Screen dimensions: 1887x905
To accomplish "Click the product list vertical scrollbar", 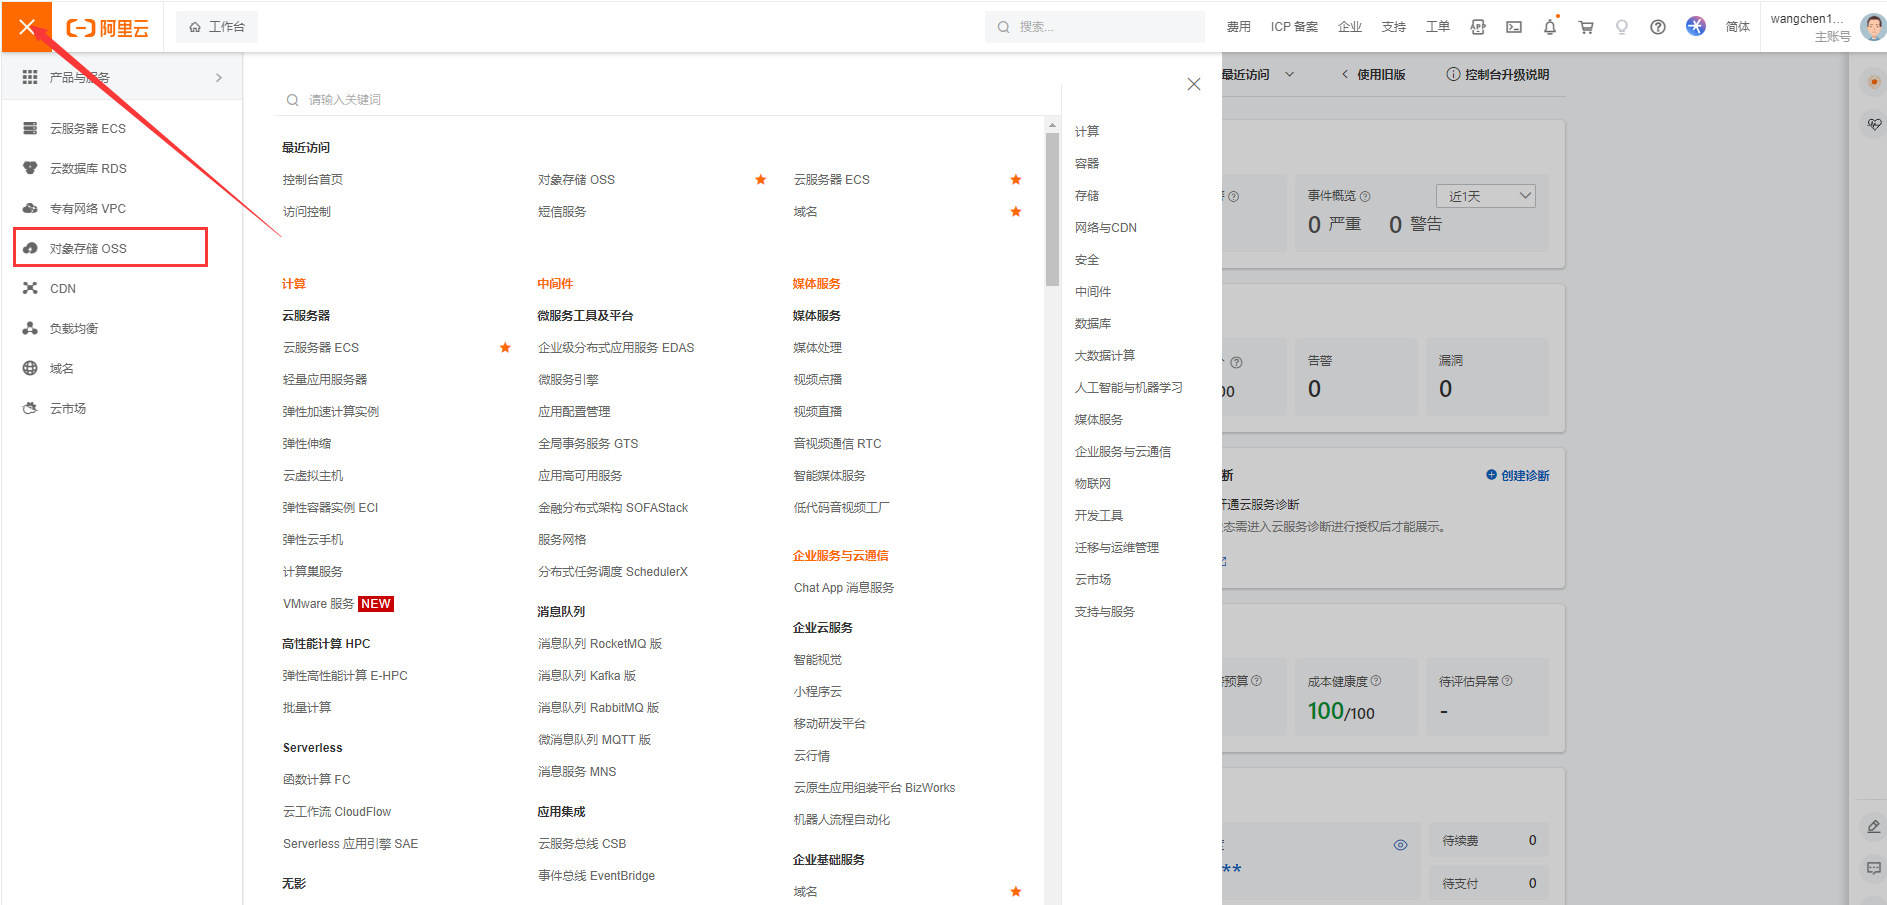I will 1052,210.
